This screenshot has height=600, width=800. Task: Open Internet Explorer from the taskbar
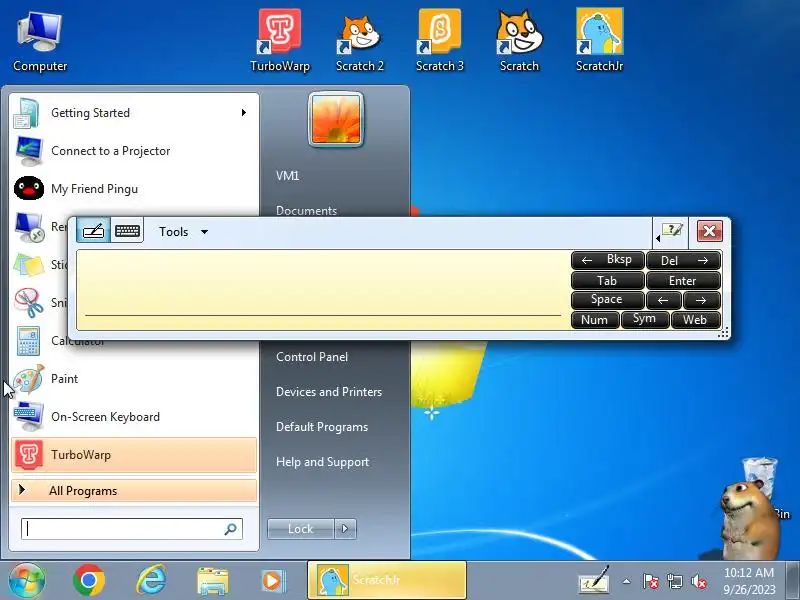click(151, 581)
